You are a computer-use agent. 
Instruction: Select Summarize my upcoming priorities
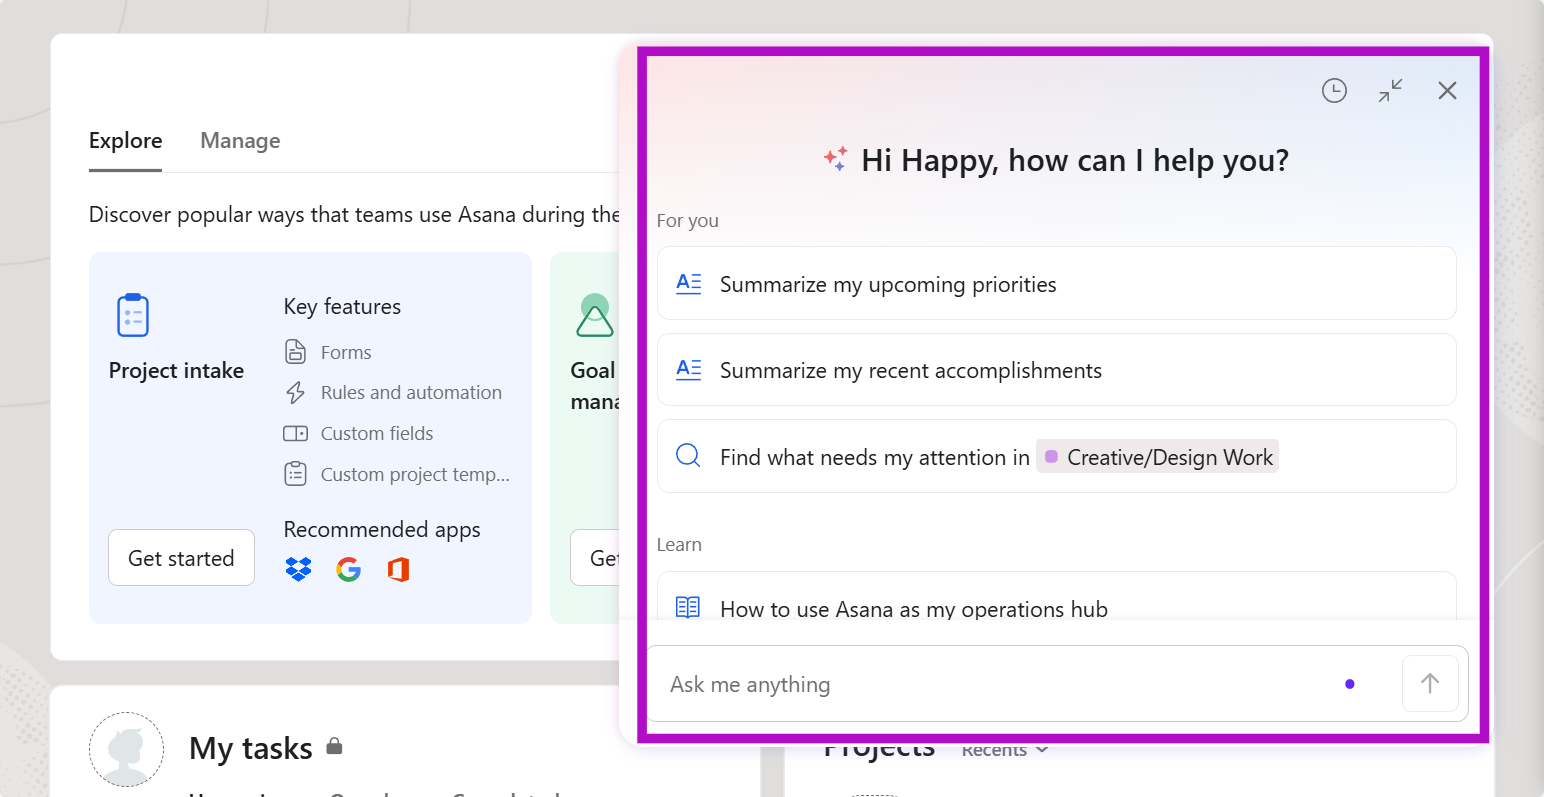(x=1056, y=284)
